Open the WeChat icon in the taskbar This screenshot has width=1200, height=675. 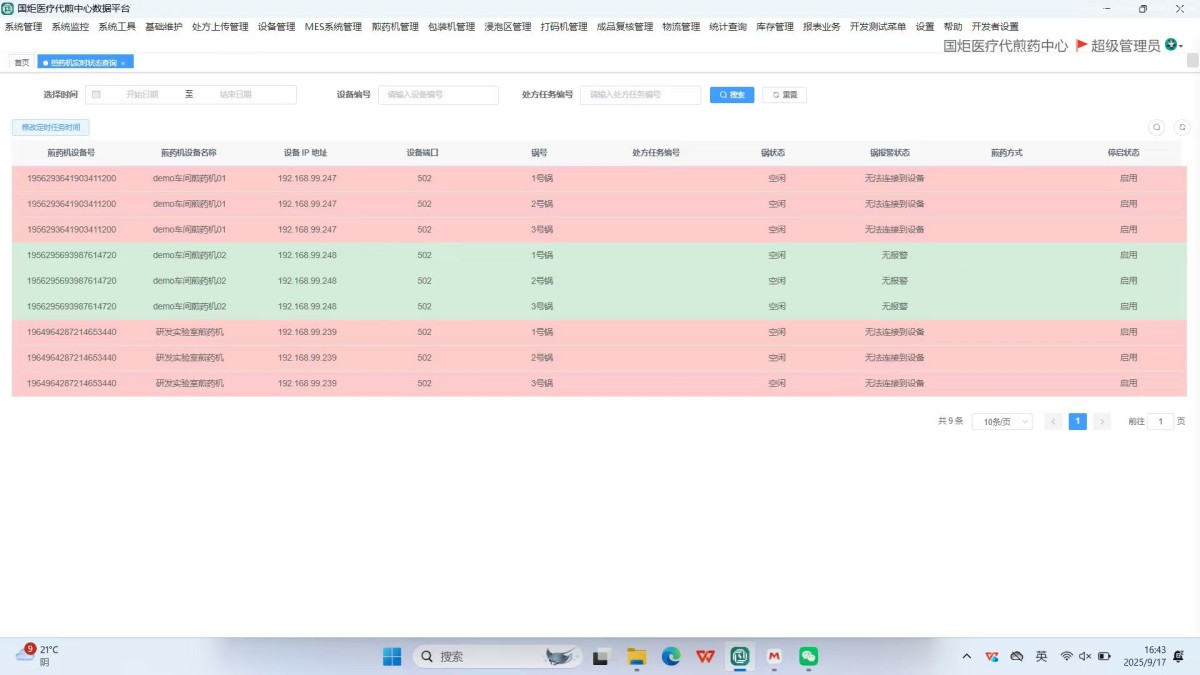pyautogui.click(x=808, y=656)
